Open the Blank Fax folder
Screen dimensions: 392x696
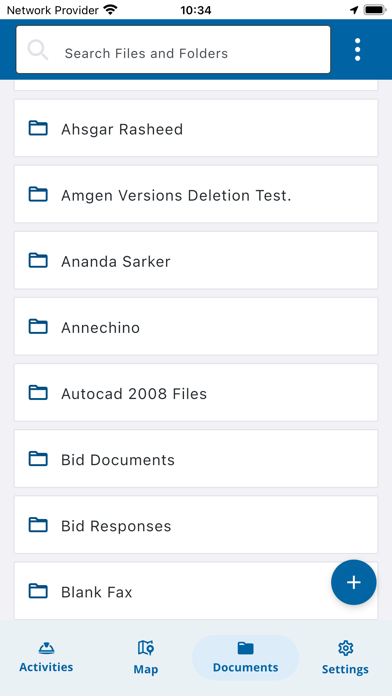coord(196,591)
